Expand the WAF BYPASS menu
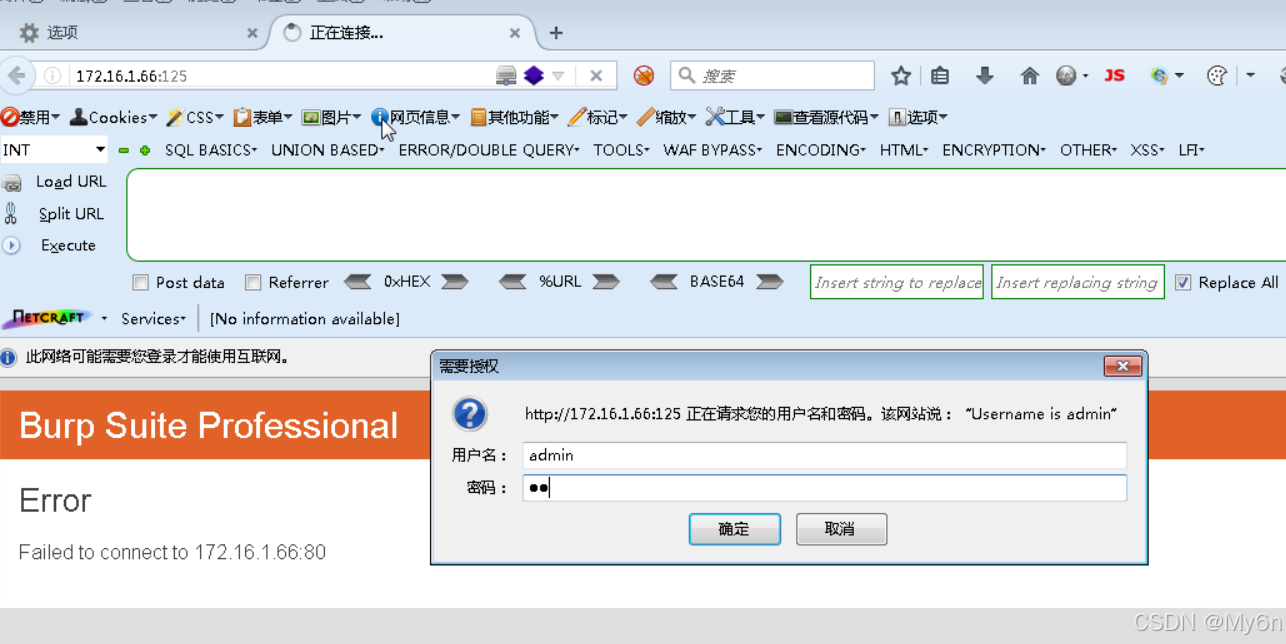This screenshot has height=644, width=1286. [x=713, y=150]
